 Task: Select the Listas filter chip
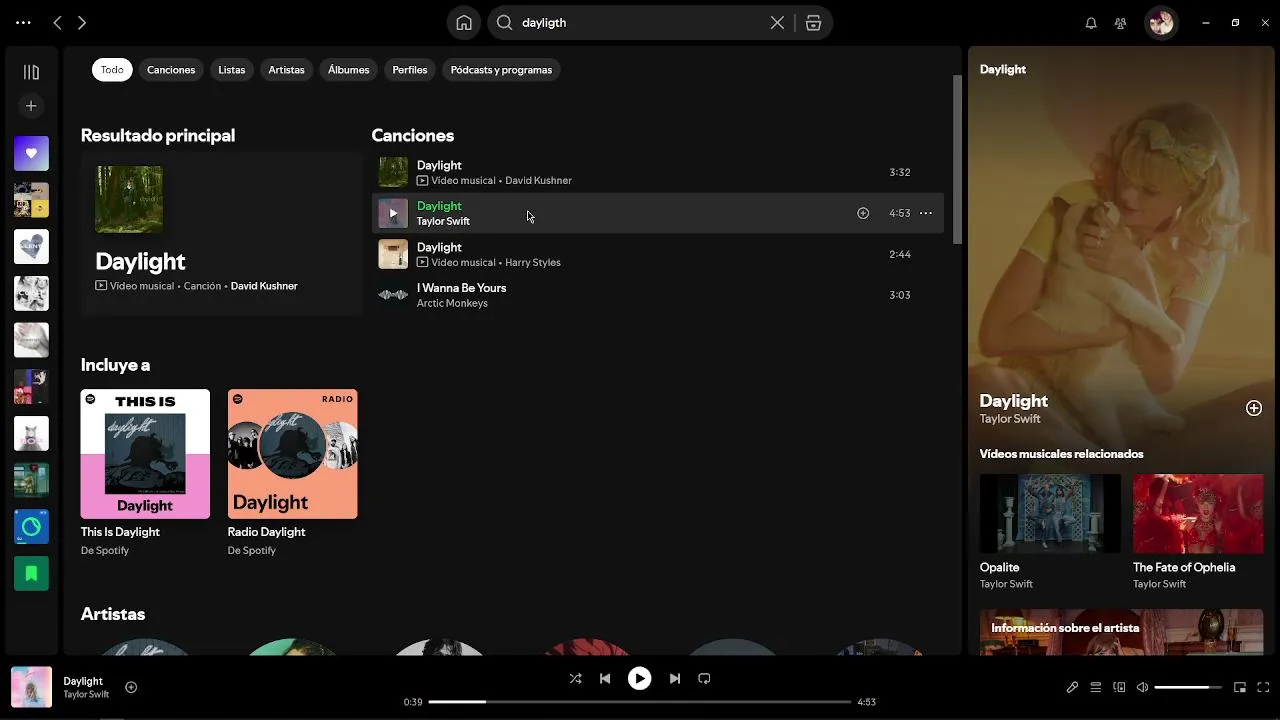point(232,70)
